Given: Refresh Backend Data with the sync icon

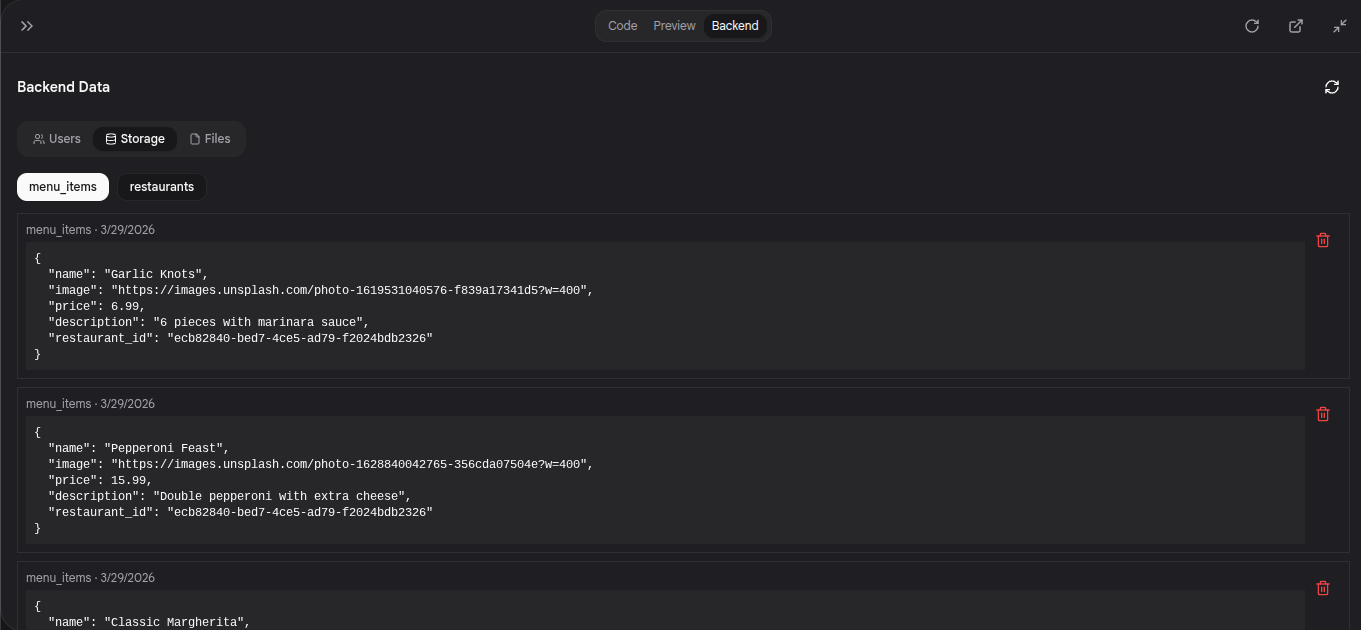Looking at the screenshot, I should [x=1331, y=87].
